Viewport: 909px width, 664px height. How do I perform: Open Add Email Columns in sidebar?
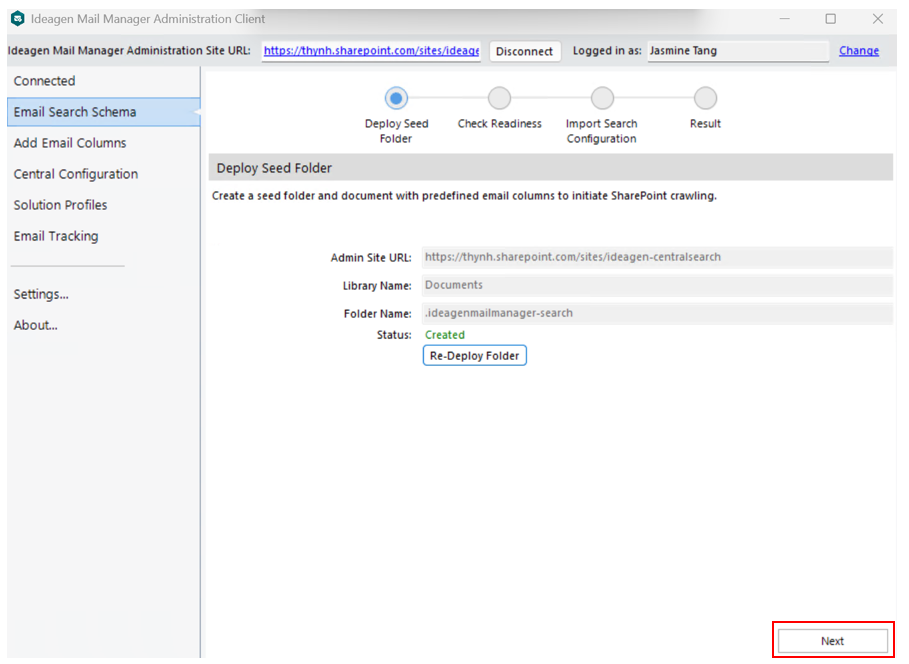pyautogui.click(x=70, y=143)
